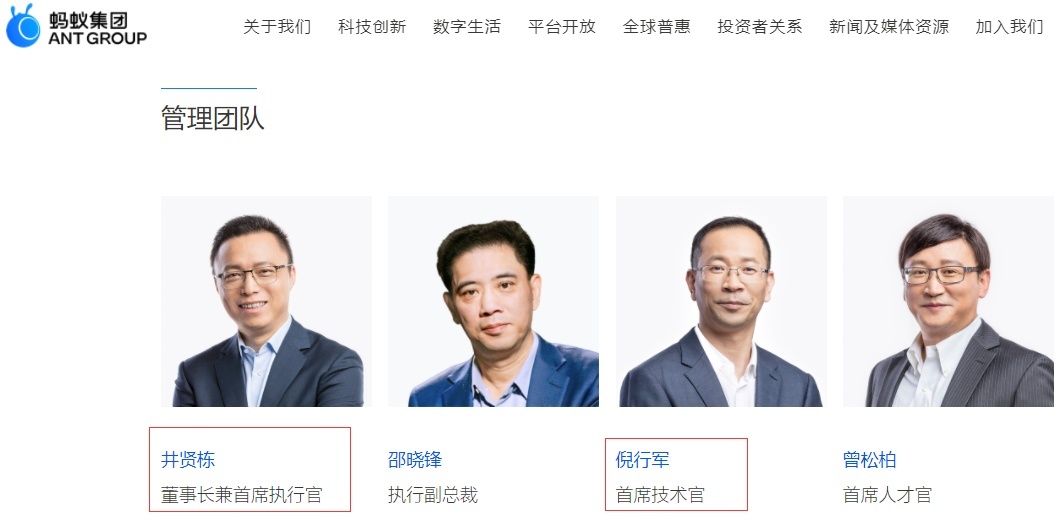The height and width of the screenshot is (518, 1056).
Task: Click the 管理团队 heading
Action: click(x=213, y=118)
